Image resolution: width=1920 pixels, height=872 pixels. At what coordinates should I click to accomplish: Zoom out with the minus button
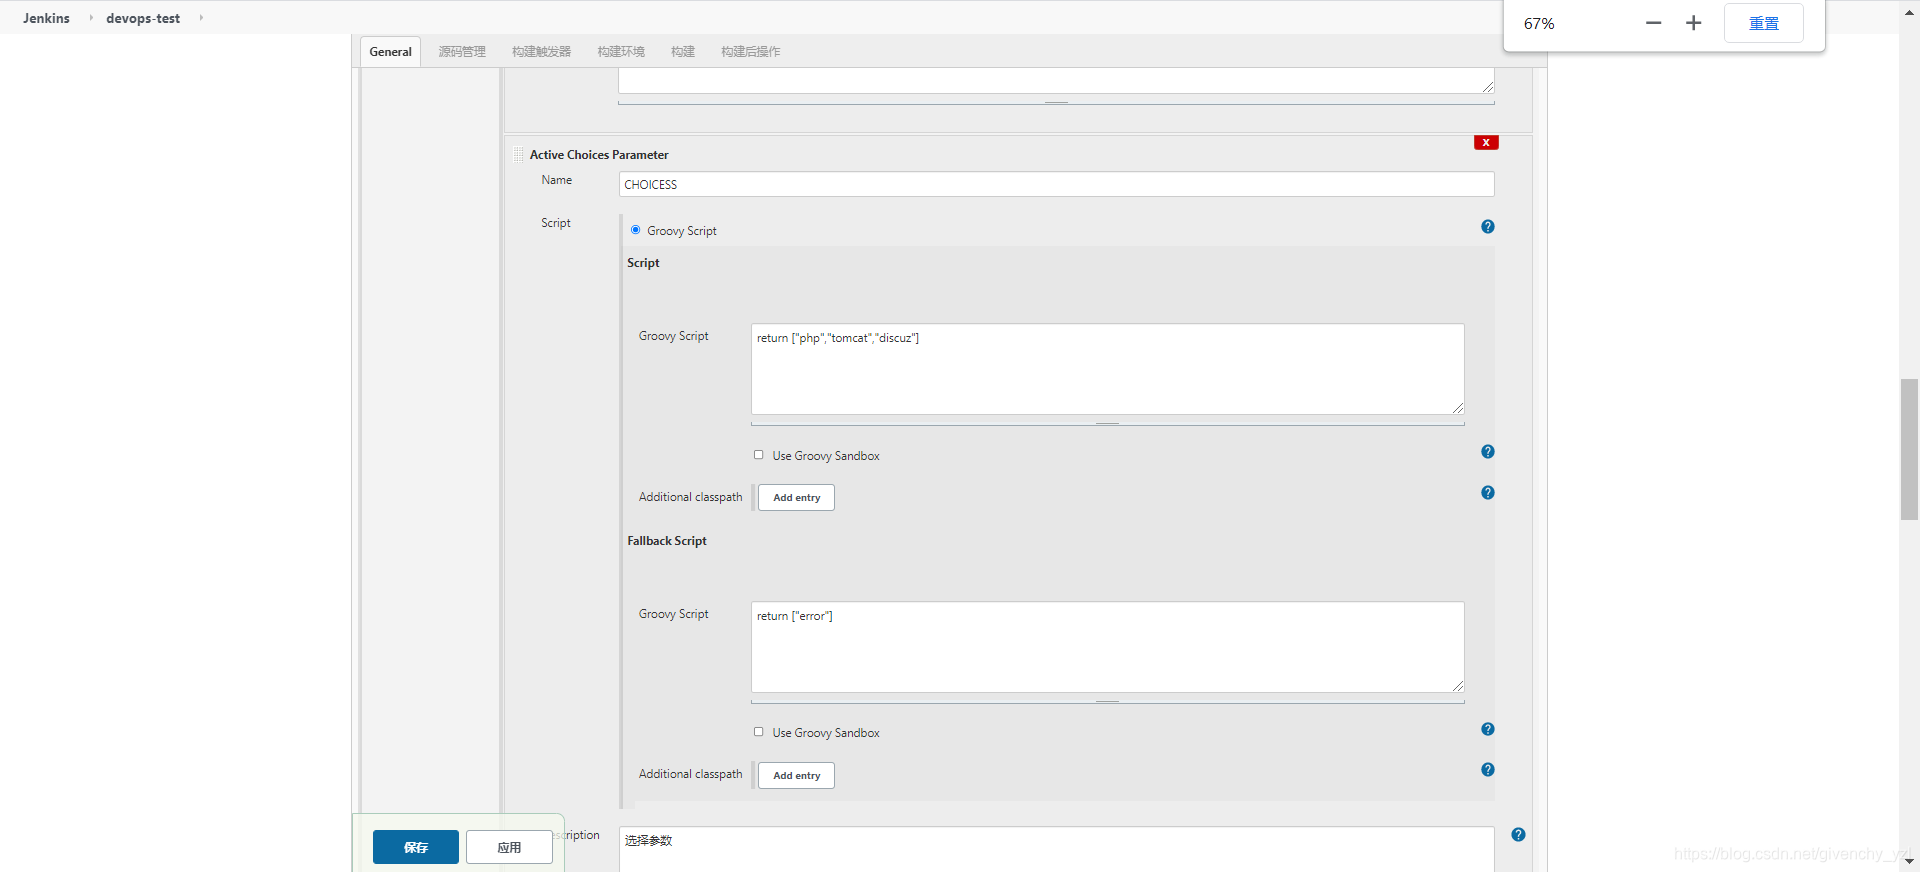pos(1654,23)
